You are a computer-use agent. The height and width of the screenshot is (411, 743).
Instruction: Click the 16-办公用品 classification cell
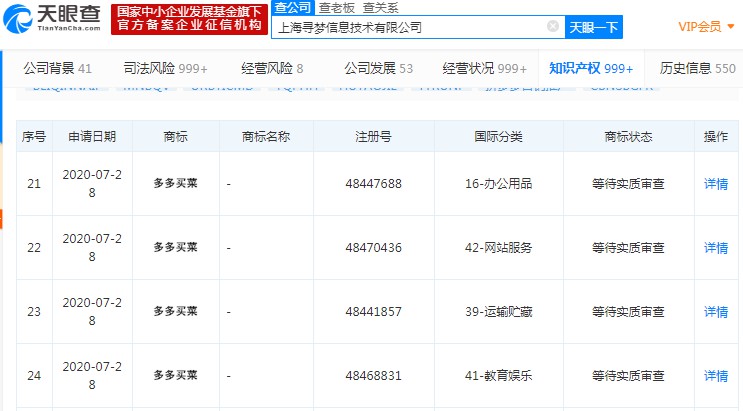click(498, 183)
